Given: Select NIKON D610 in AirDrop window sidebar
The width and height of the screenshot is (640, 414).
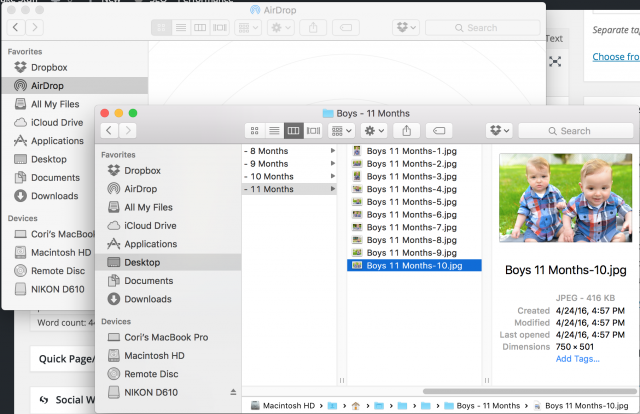Looking at the screenshot, I should tap(49, 289).
